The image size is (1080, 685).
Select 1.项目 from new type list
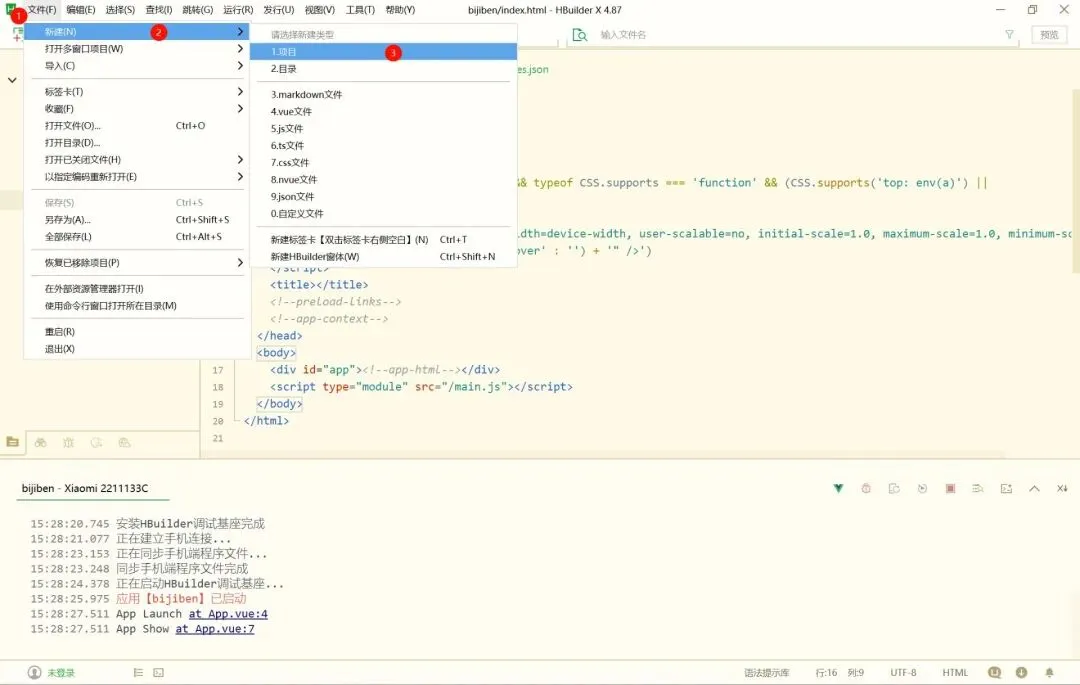pos(384,52)
